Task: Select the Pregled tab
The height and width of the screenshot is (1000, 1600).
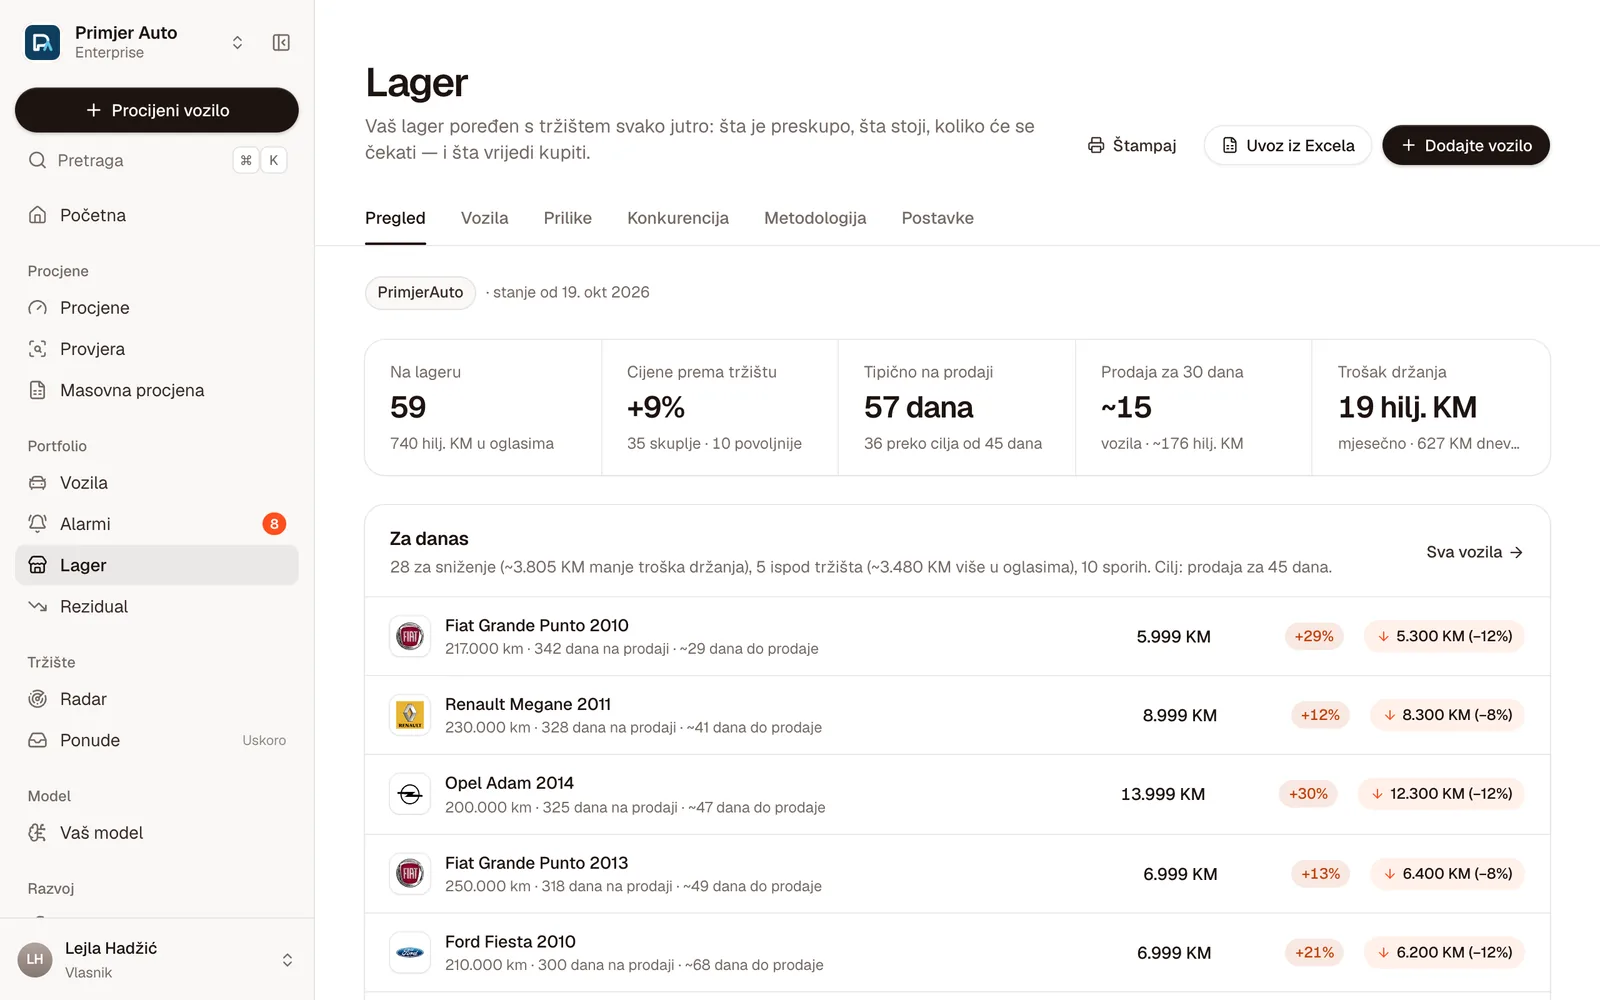Action: point(395,218)
